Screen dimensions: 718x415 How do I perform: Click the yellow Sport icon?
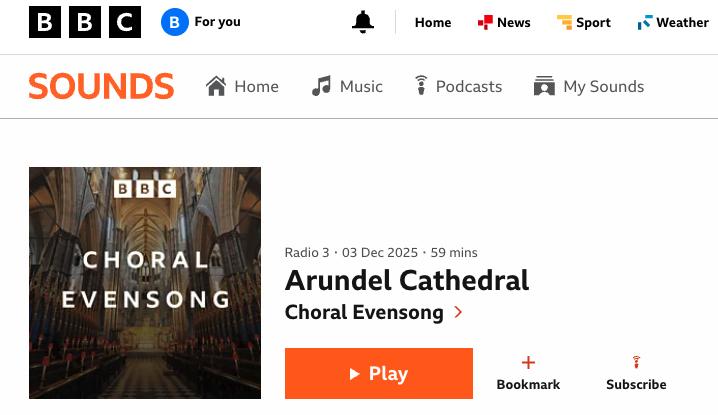[564, 22]
